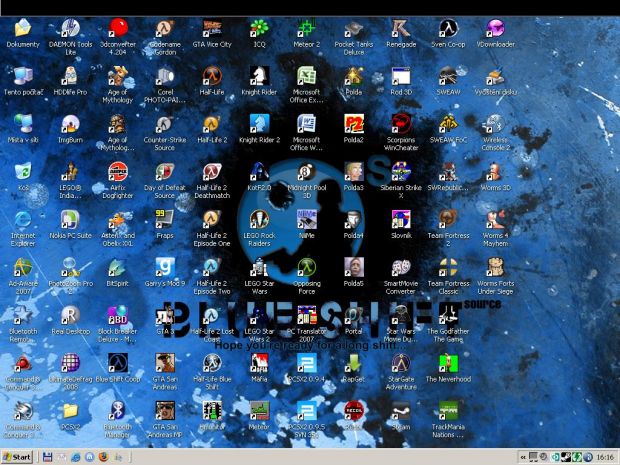This screenshot has height=465, width=620.
Task: Launch Blue Shift Coop icon
Action: tap(117, 363)
